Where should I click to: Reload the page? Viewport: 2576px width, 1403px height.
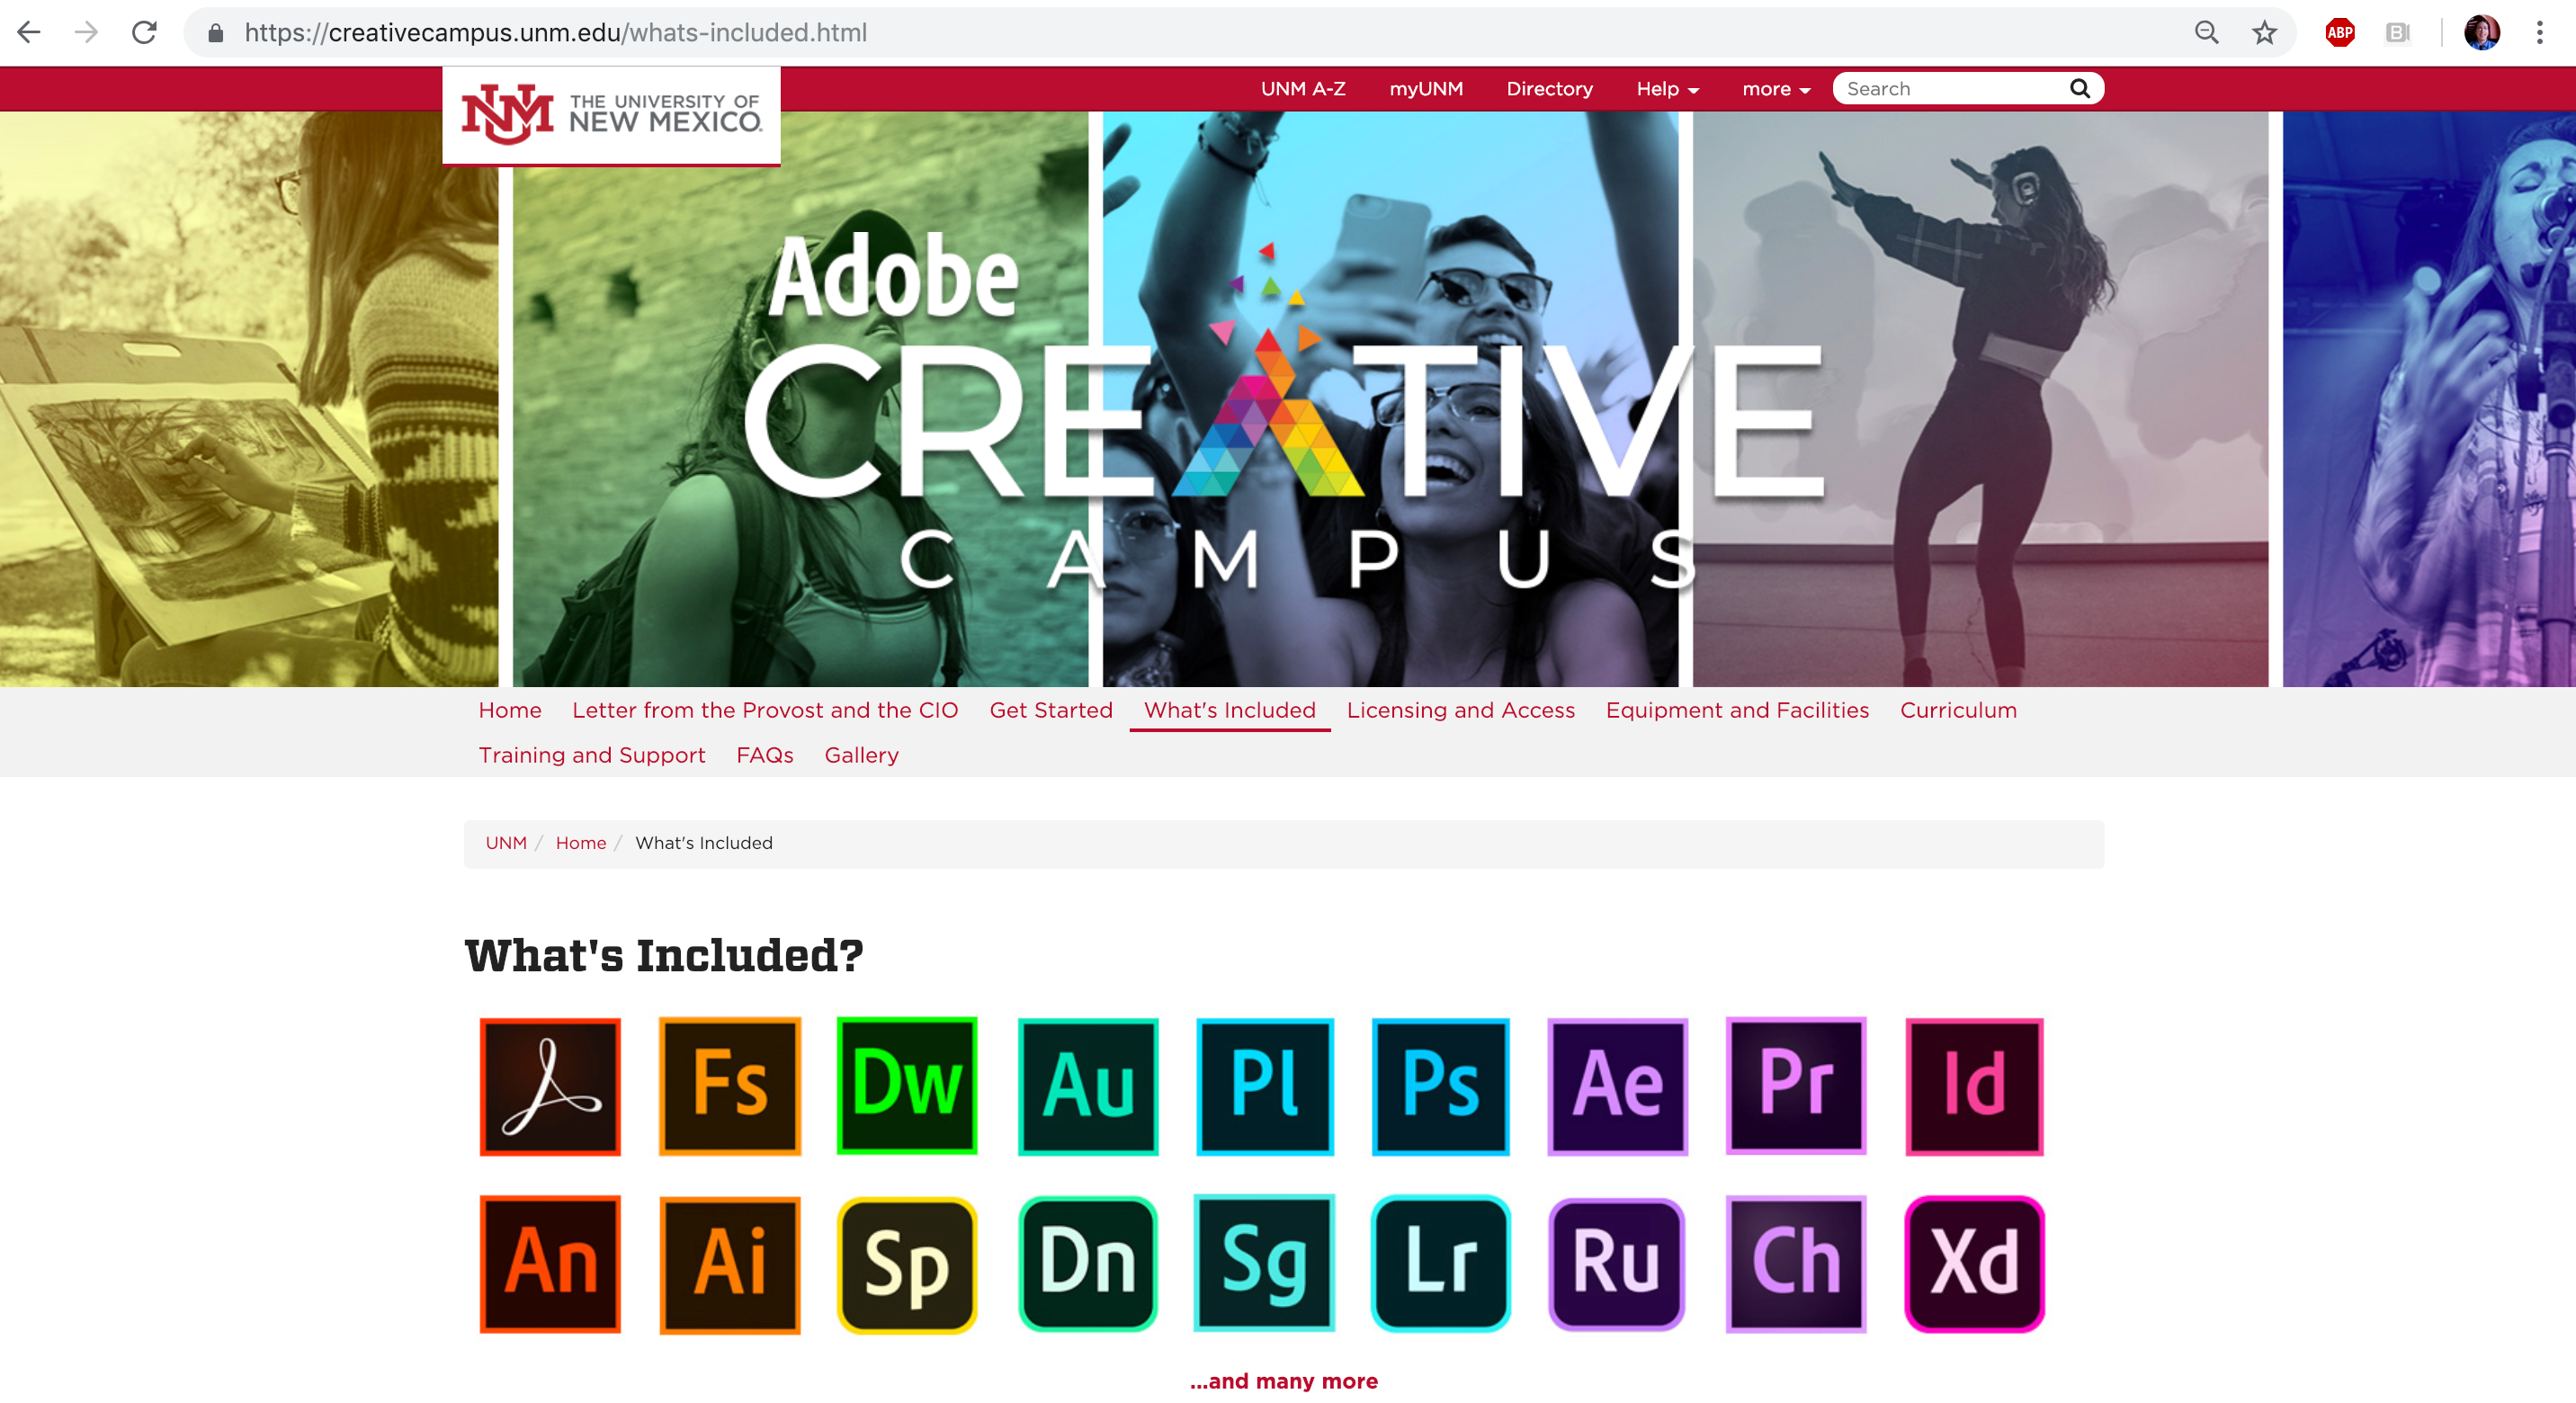click(x=145, y=33)
